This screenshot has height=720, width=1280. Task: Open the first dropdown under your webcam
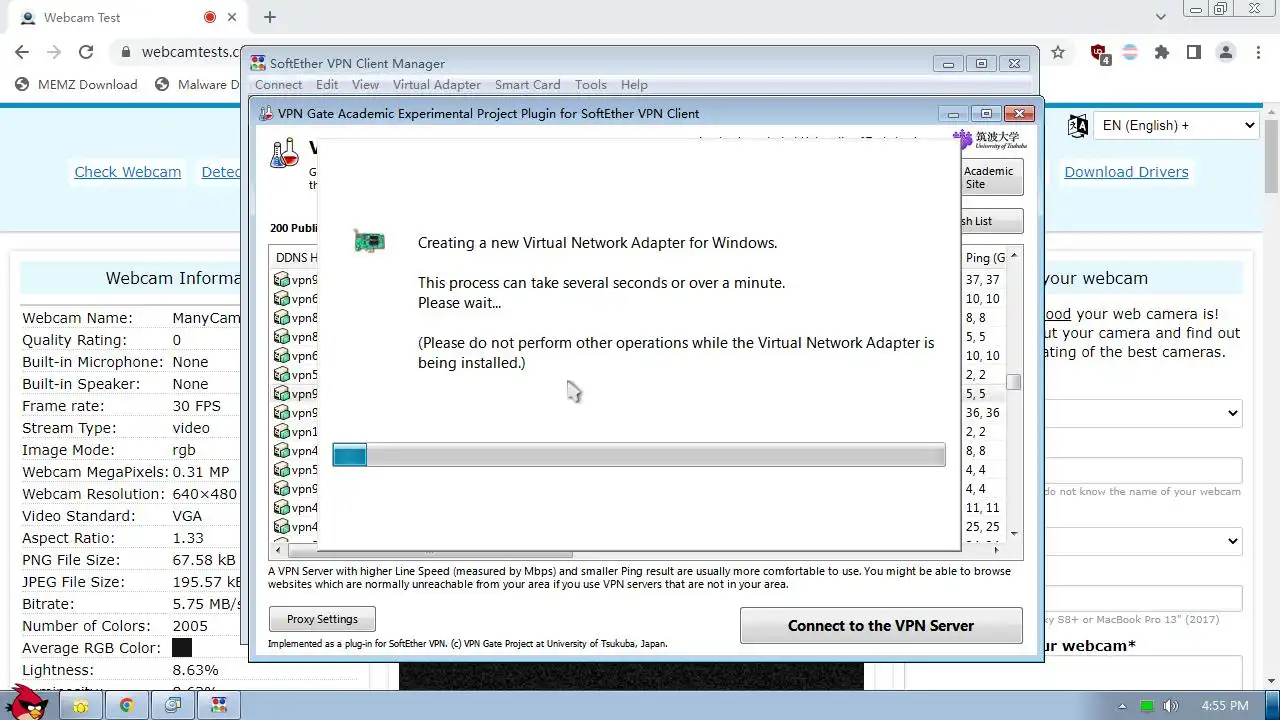1142,413
